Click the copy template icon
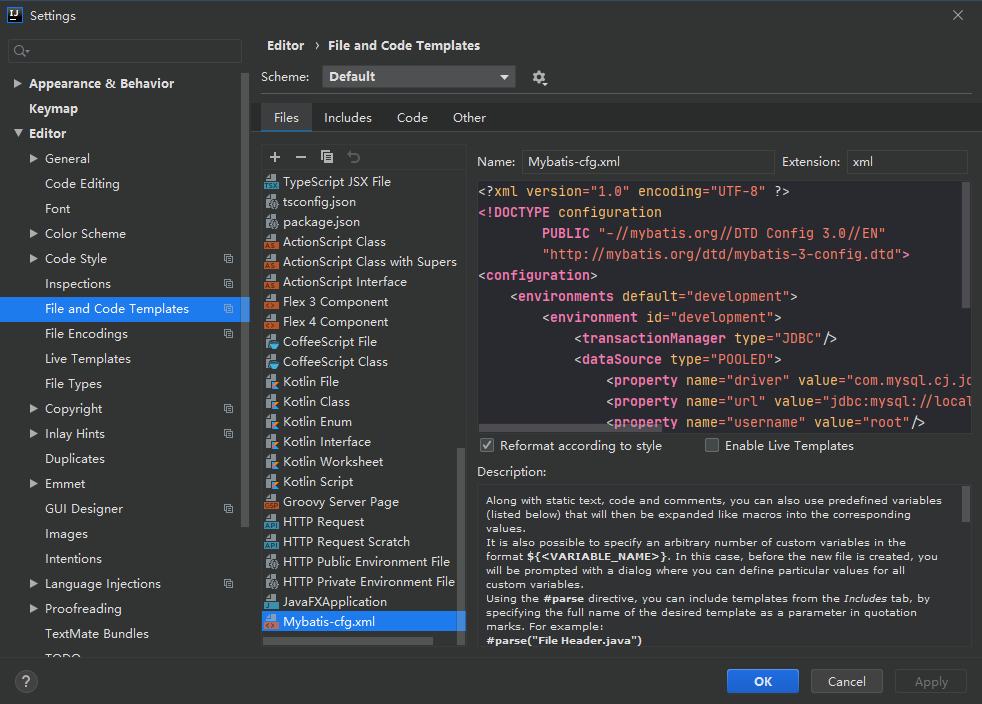 (x=327, y=157)
